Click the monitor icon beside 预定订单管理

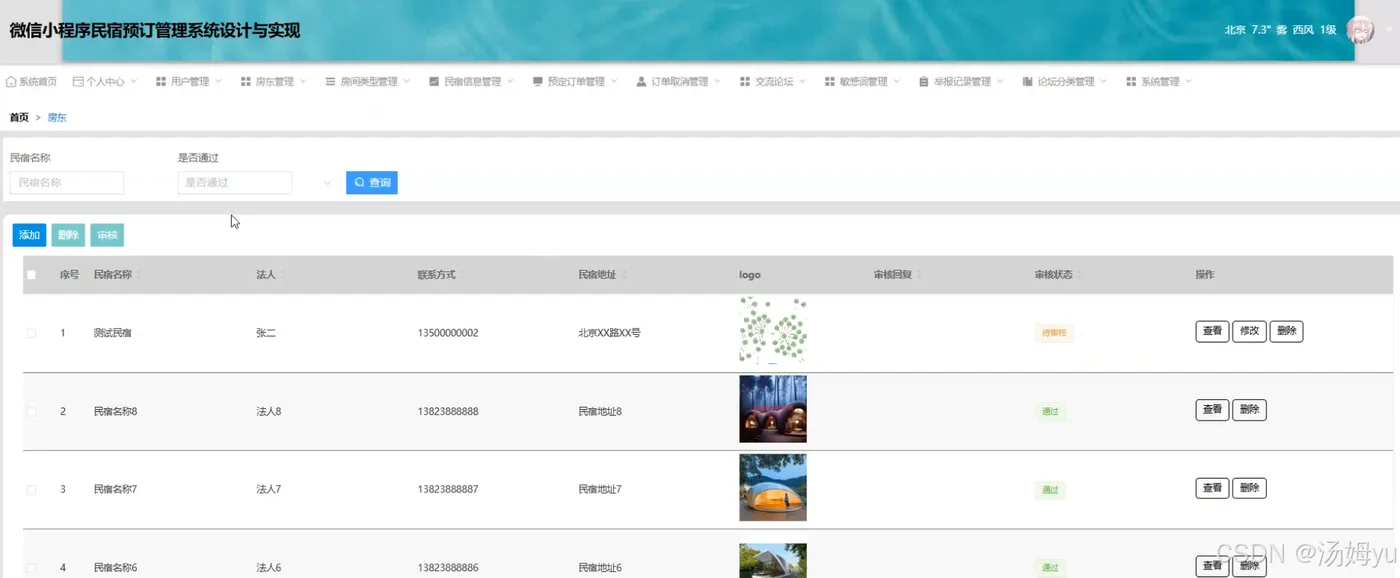538,82
